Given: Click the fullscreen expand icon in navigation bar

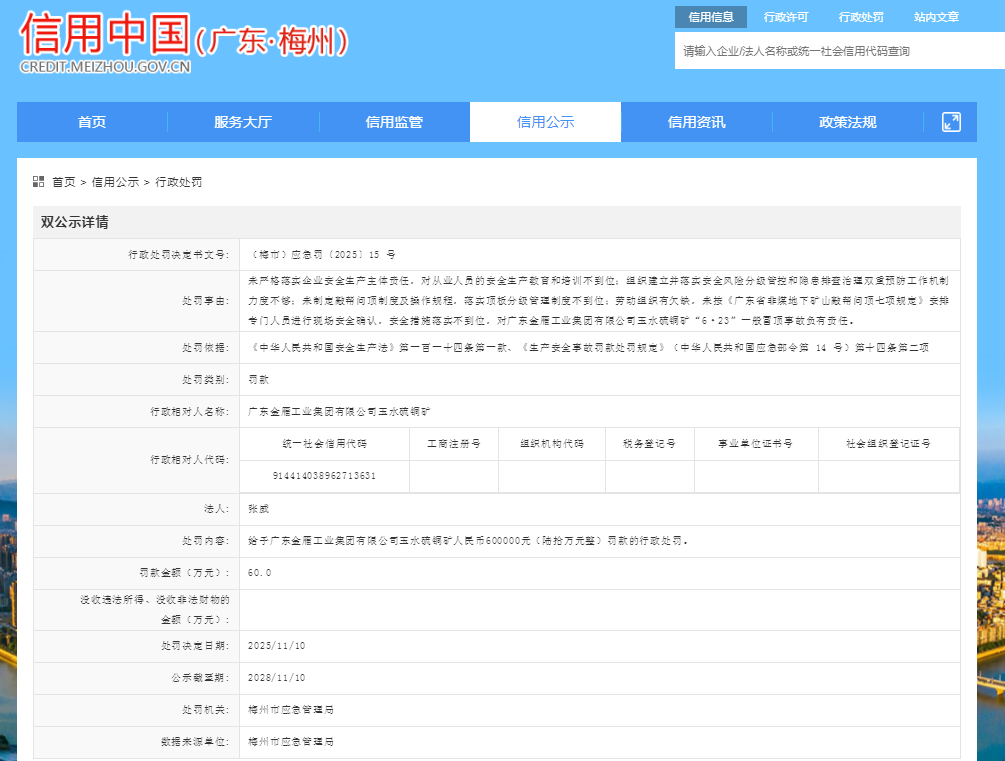Looking at the screenshot, I should tap(951, 122).
